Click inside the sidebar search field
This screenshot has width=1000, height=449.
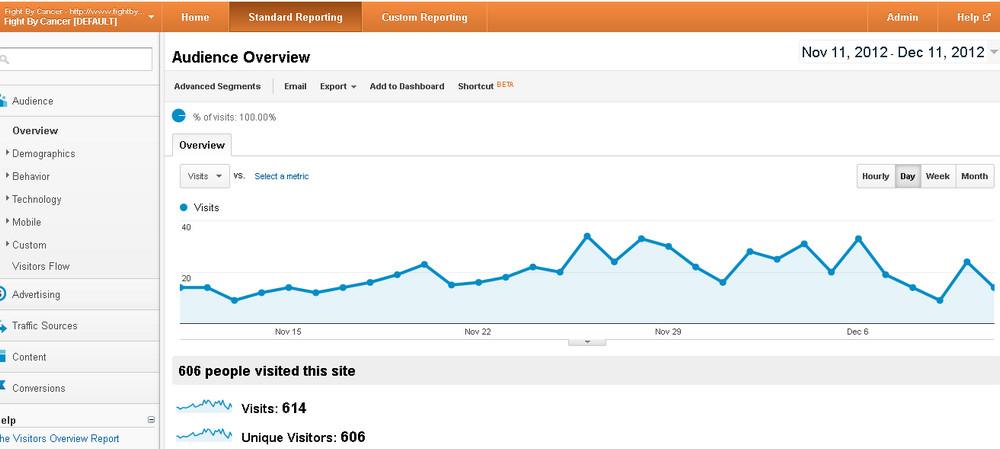coord(77,59)
